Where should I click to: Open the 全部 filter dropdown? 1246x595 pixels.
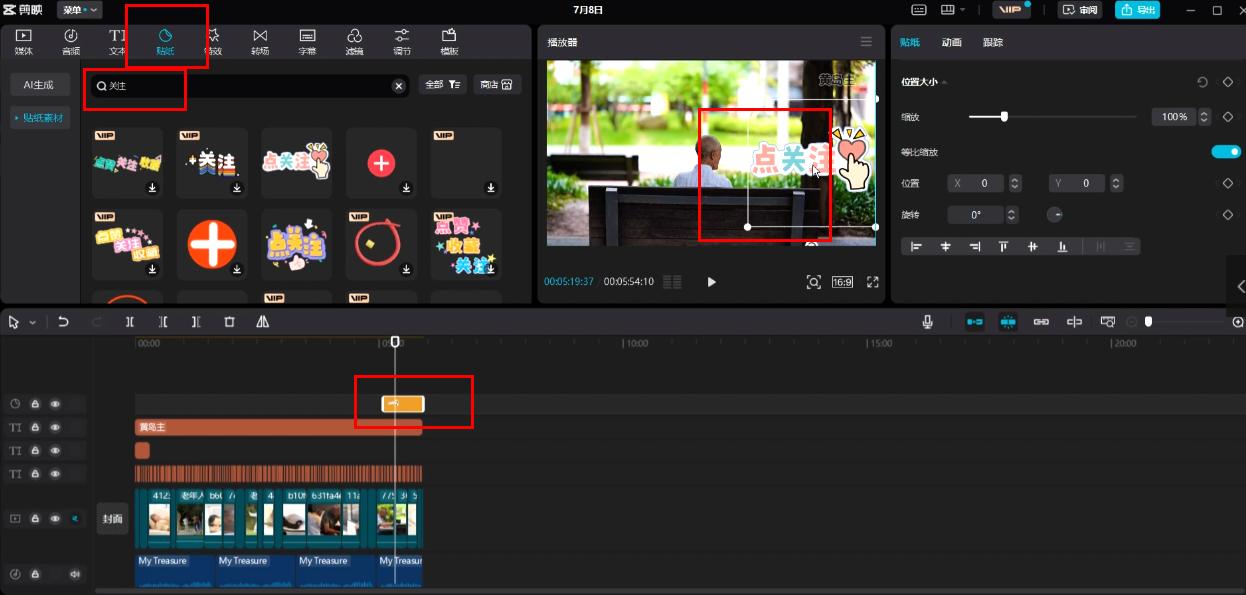tap(443, 85)
